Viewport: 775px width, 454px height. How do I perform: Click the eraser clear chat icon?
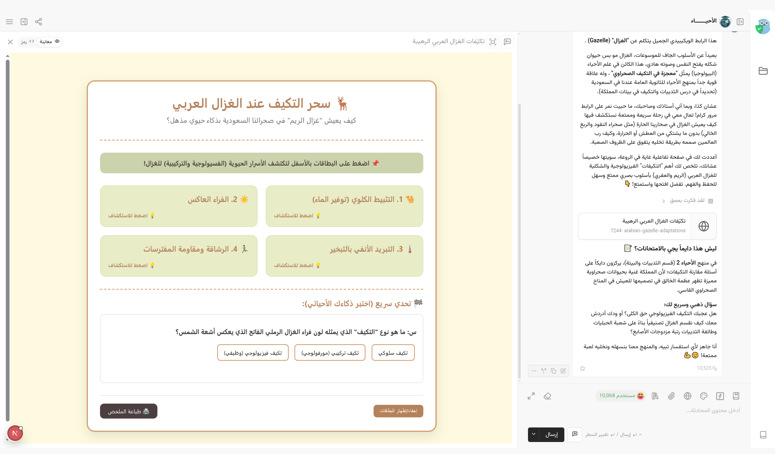(547, 396)
